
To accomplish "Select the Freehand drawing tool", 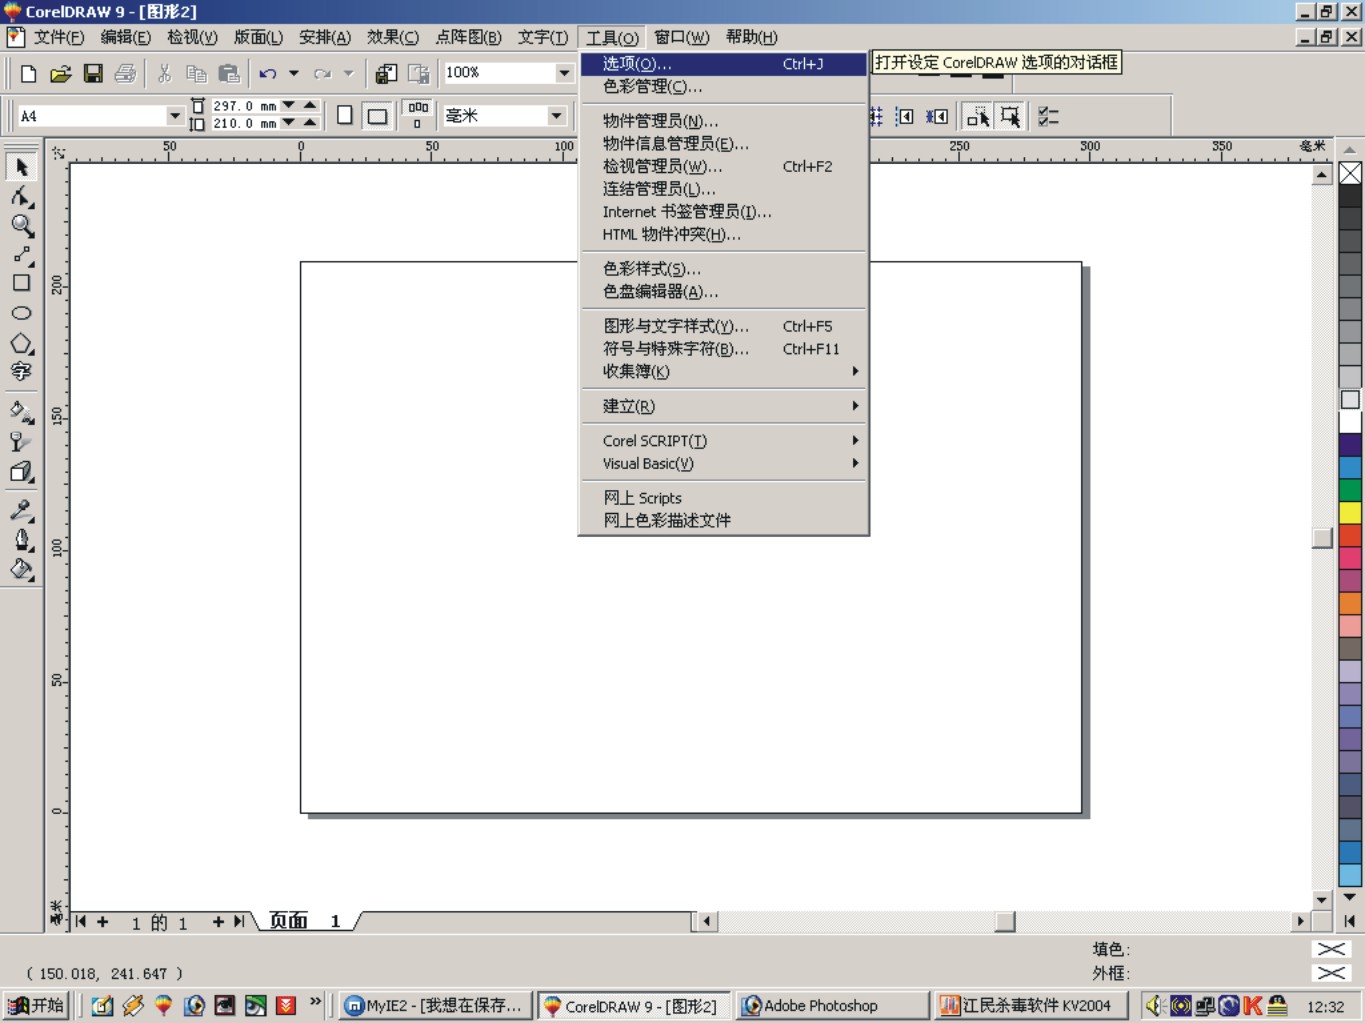I will (x=21, y=254).
